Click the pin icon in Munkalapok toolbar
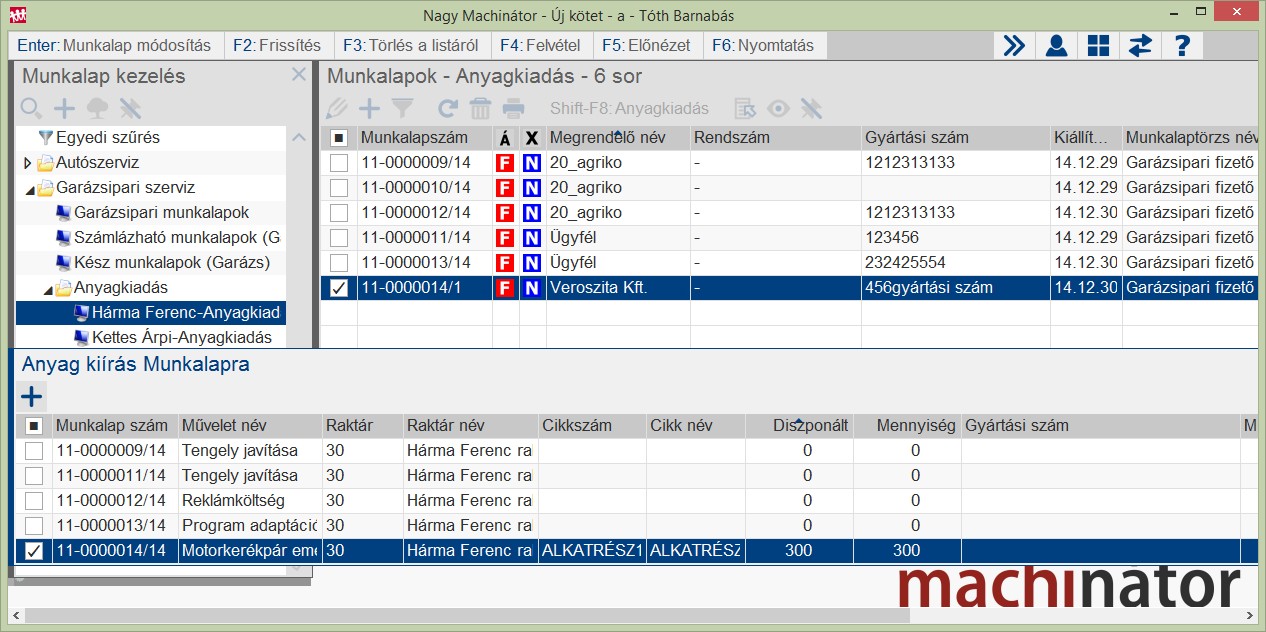The width and height of the screenshot is (1266, 632). click(x=811, y=108)
